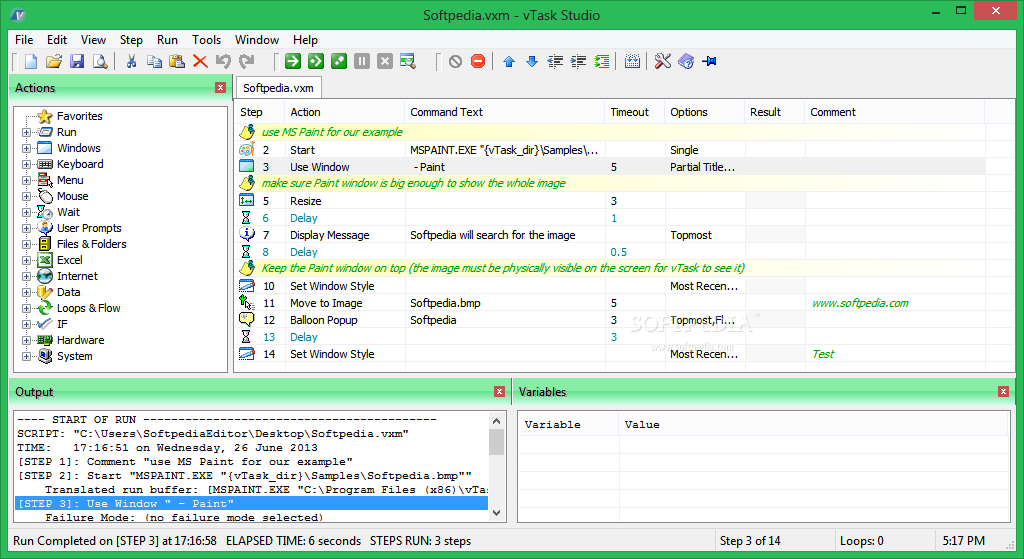1024x559 pixels.
Task: Expand the Files & Folders node
Action: pos(26,244)
